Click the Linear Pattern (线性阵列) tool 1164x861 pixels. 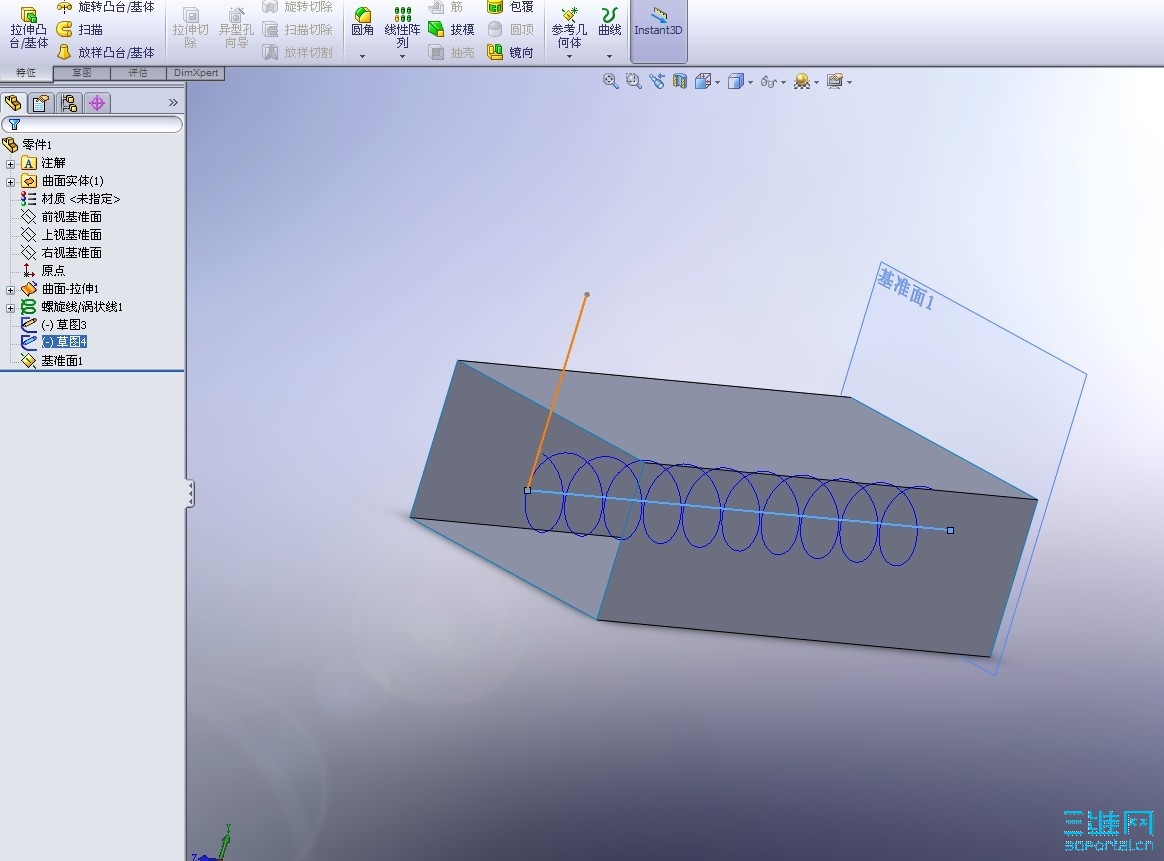pos(402,27)
